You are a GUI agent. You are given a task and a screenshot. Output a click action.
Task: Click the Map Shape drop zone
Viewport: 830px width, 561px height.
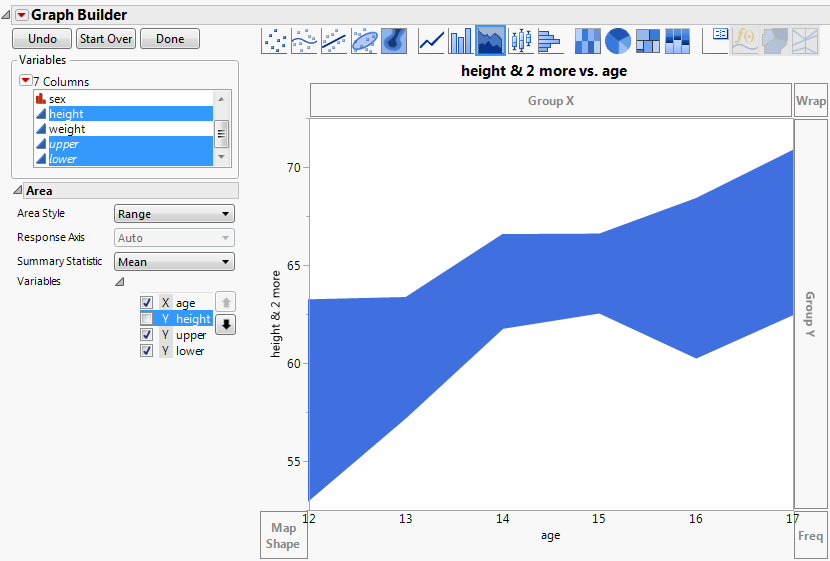(283, 535)
